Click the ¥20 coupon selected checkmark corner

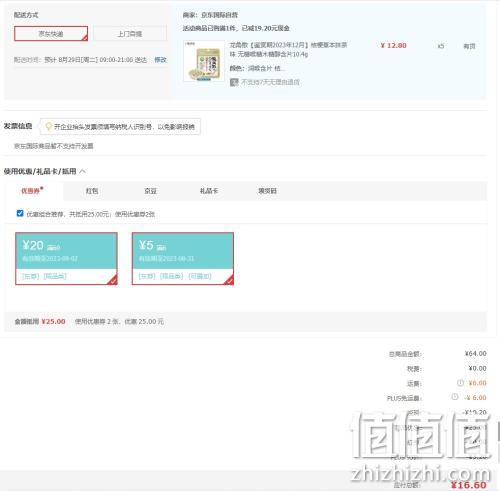[x=113, y=280]
